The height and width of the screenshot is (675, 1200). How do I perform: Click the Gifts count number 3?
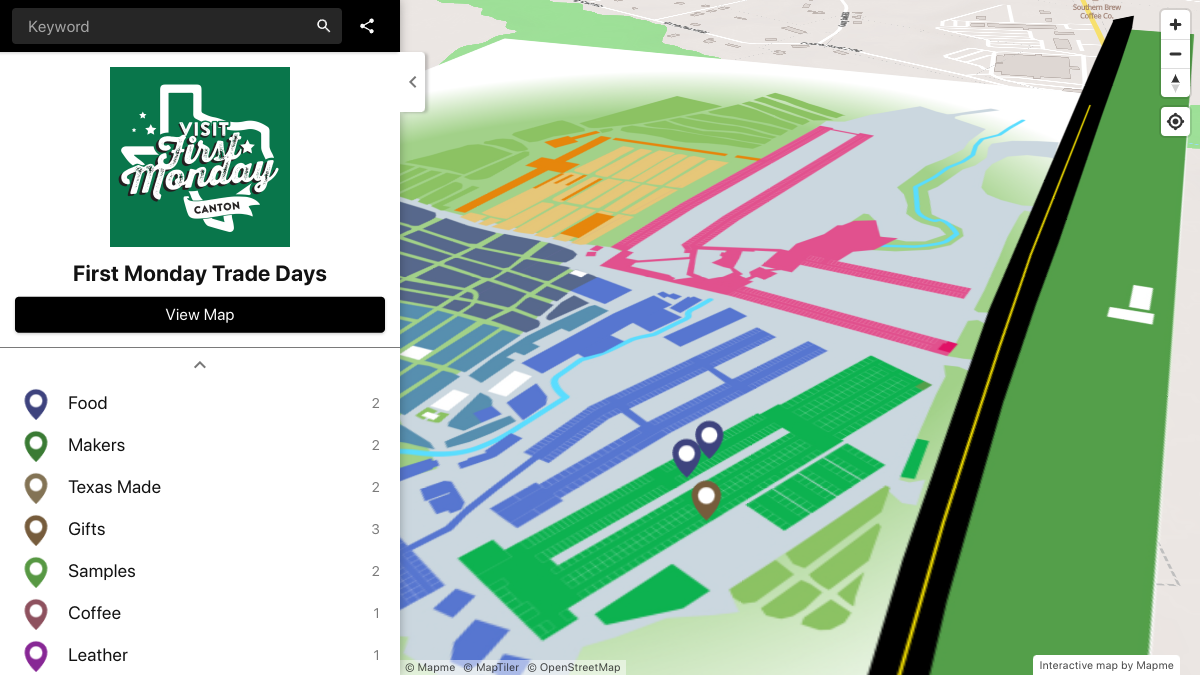coord(376,530)
